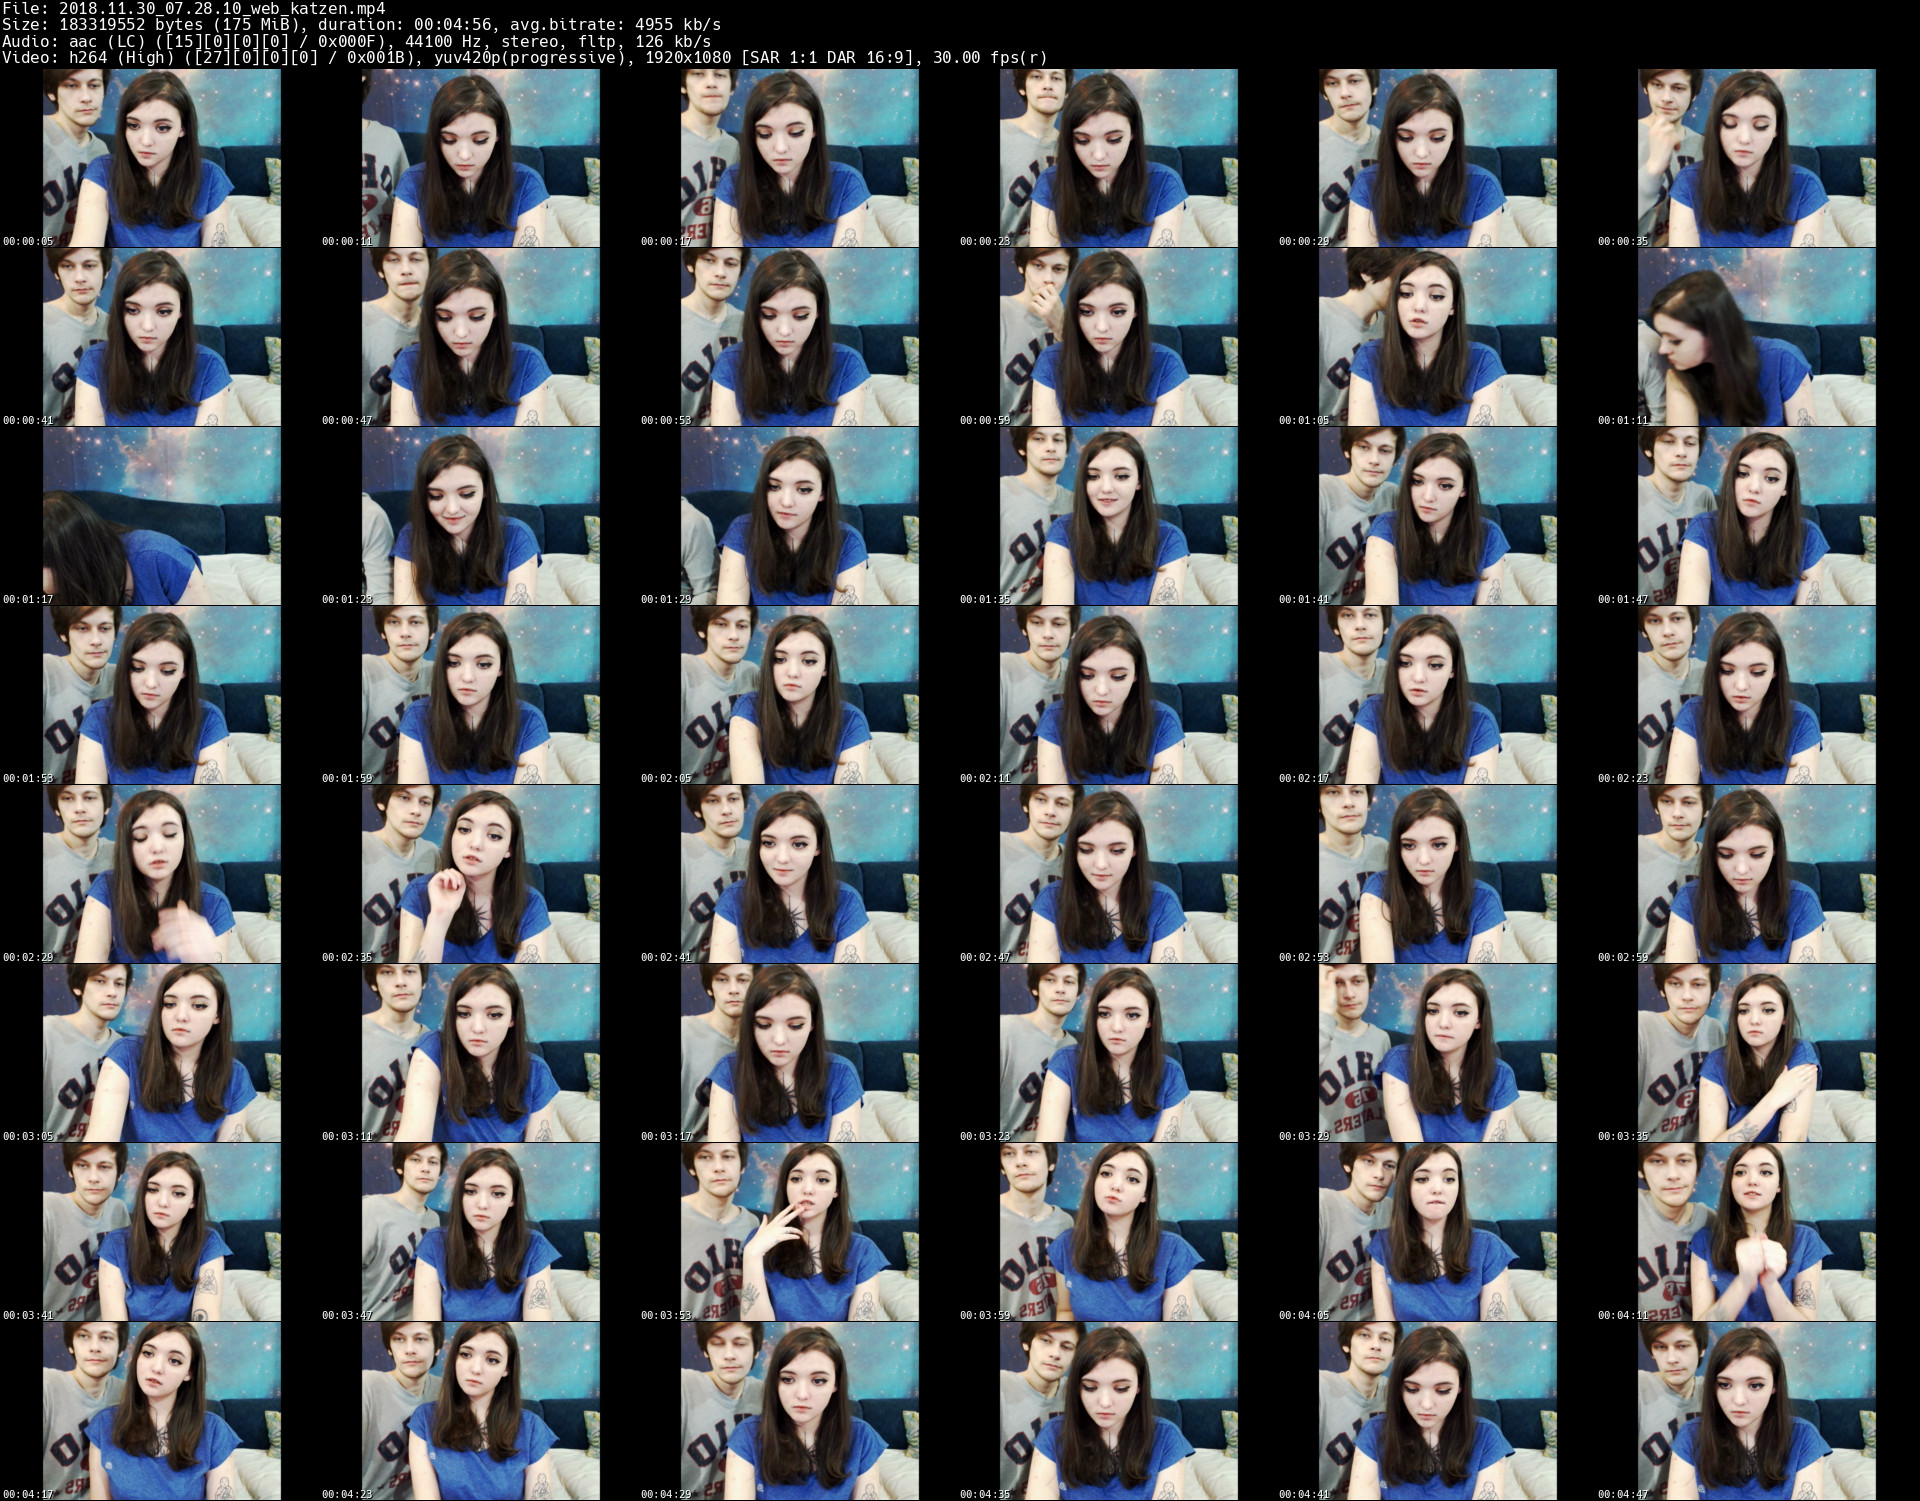Pick the thumbnail marked 00:02:23
This screenshot has height=1501, width=1920.
coord(1756,695)
